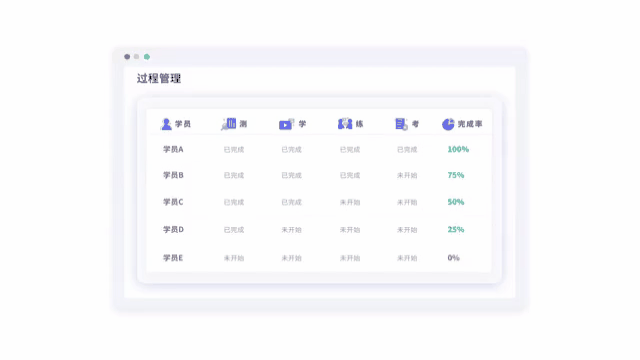Click 学员B's 未开始 status under 考
The height and width of the screenshot is (360, 640).
click(x=407, y=176)
